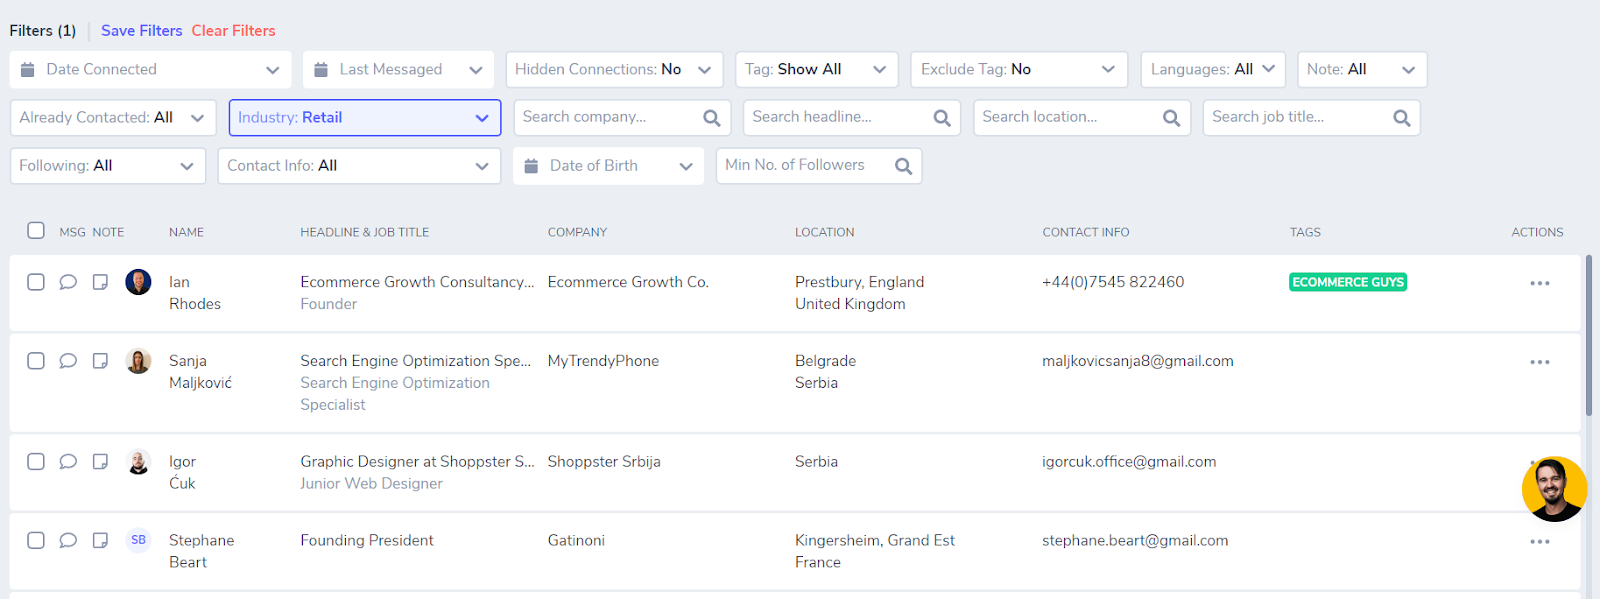Click message bubble icon for Igor Ćuk

68,462
